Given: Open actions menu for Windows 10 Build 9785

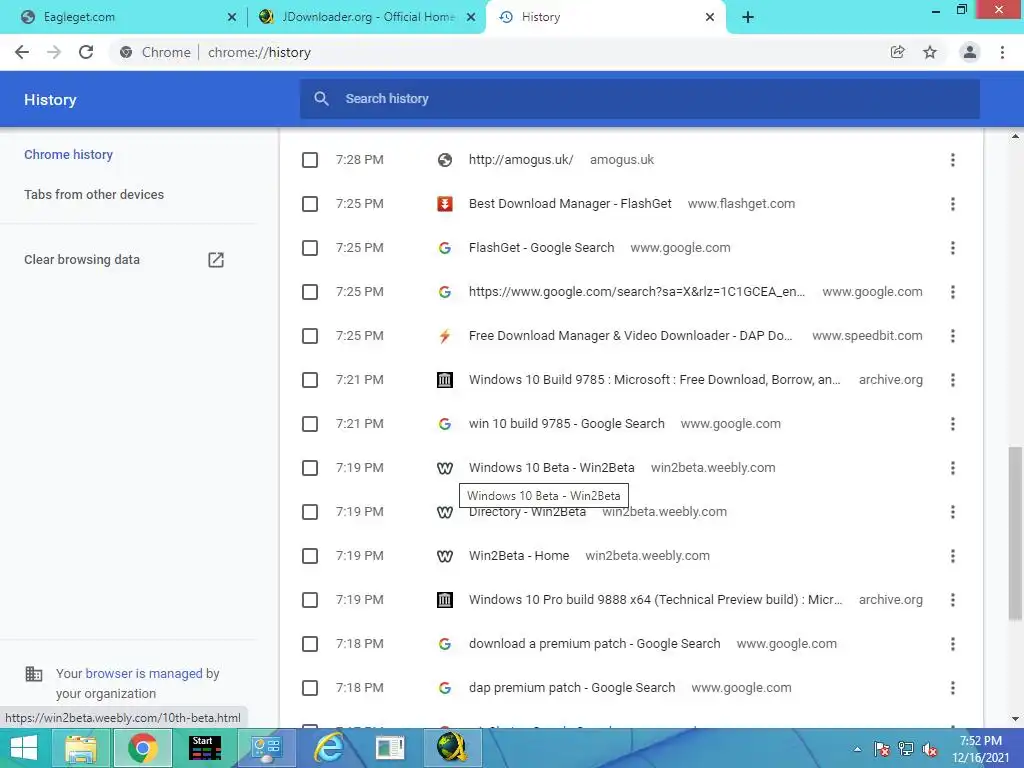Looking at the screenshot, I should pos(953,380).
